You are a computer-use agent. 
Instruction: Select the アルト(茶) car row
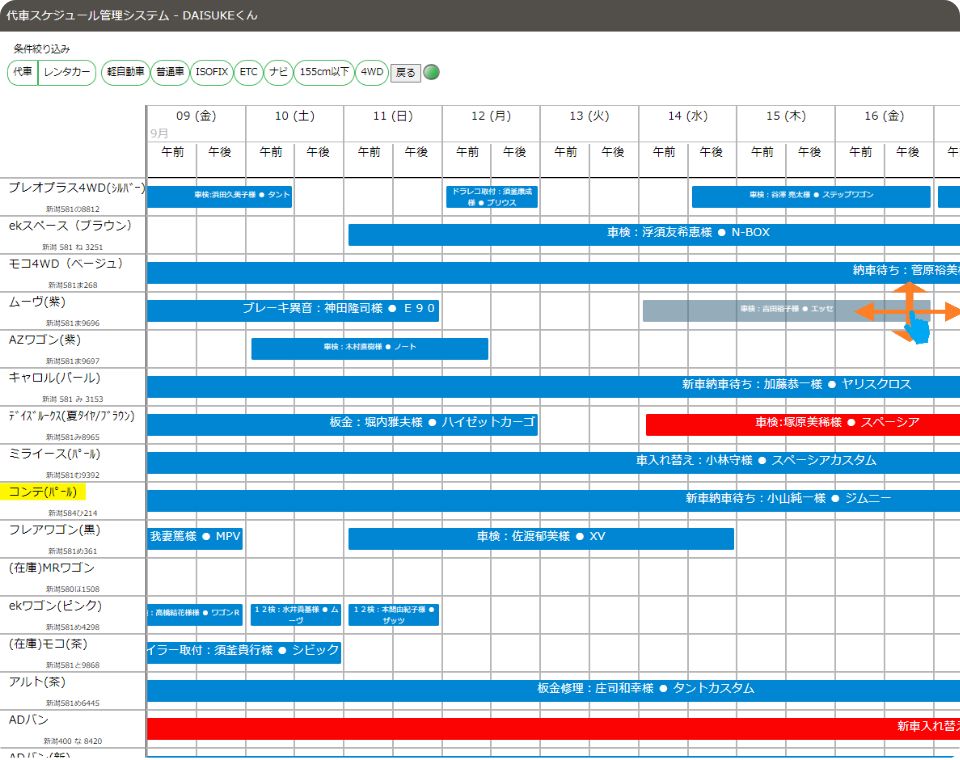click(x=73, y=690)
